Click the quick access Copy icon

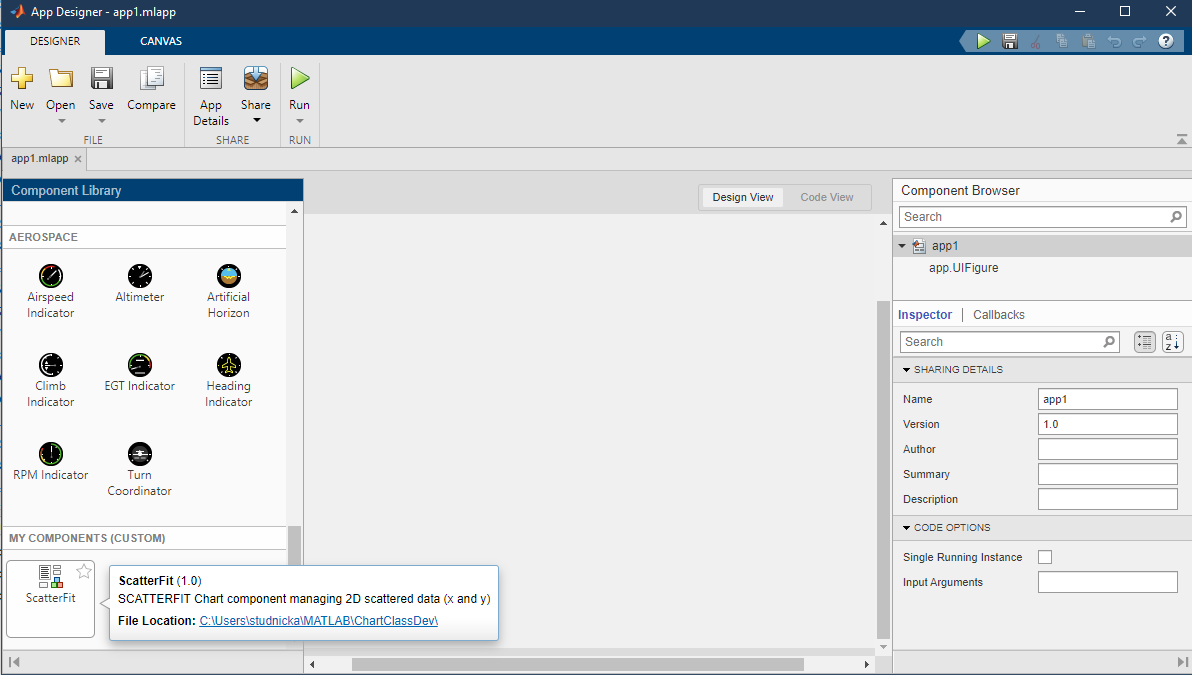coord(1062,41)
